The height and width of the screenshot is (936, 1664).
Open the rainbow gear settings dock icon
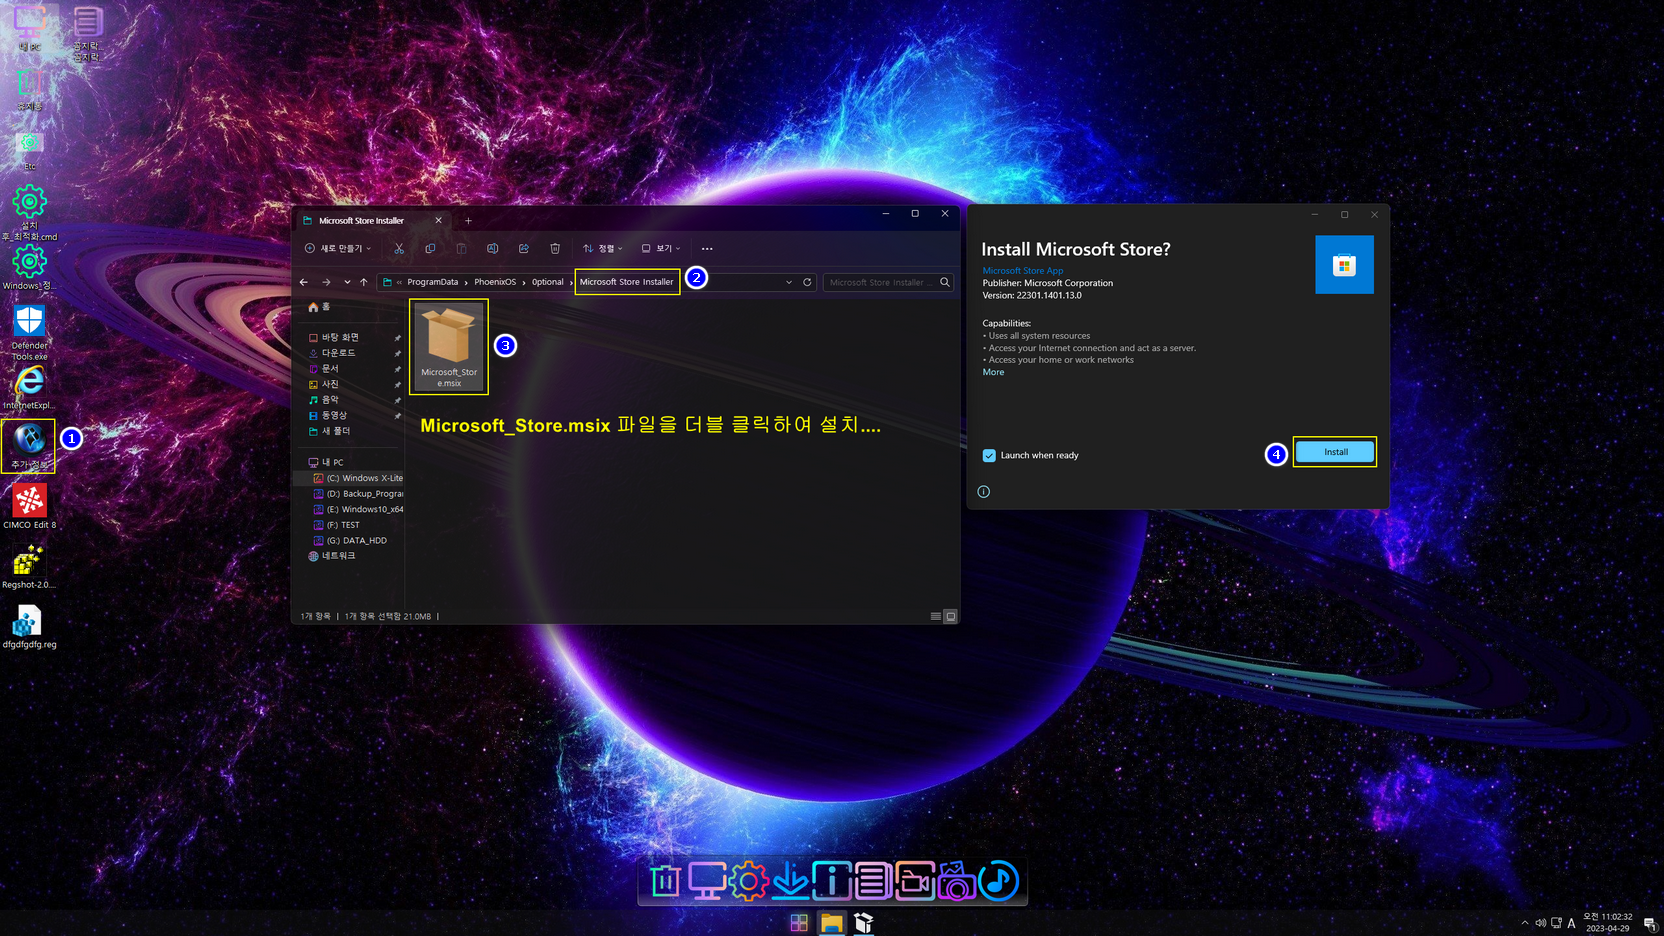point(748,881)
